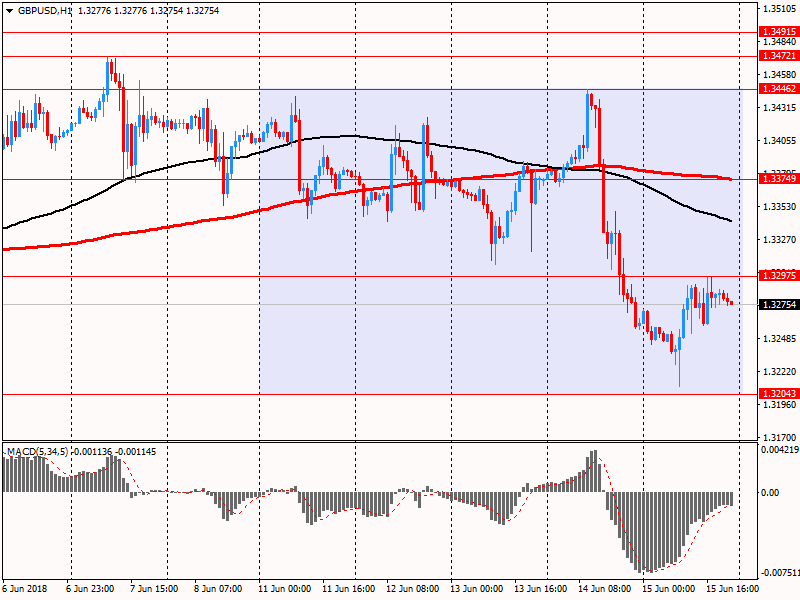The width and height of the screenshot is (800, 600).
Task: Click the MACD(5,34,5) indicator label
Action: coord(39,452)
